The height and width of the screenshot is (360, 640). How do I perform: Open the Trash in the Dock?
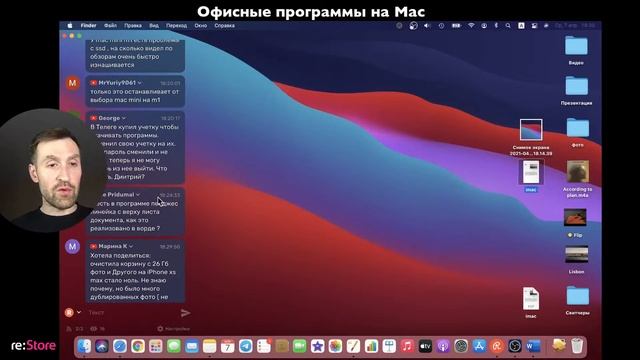[x=577, y=346]
